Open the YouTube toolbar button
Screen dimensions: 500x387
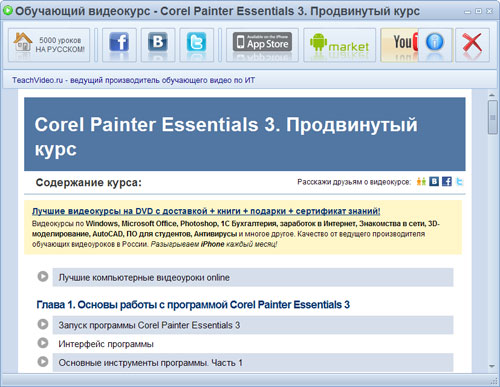(399, 45)
